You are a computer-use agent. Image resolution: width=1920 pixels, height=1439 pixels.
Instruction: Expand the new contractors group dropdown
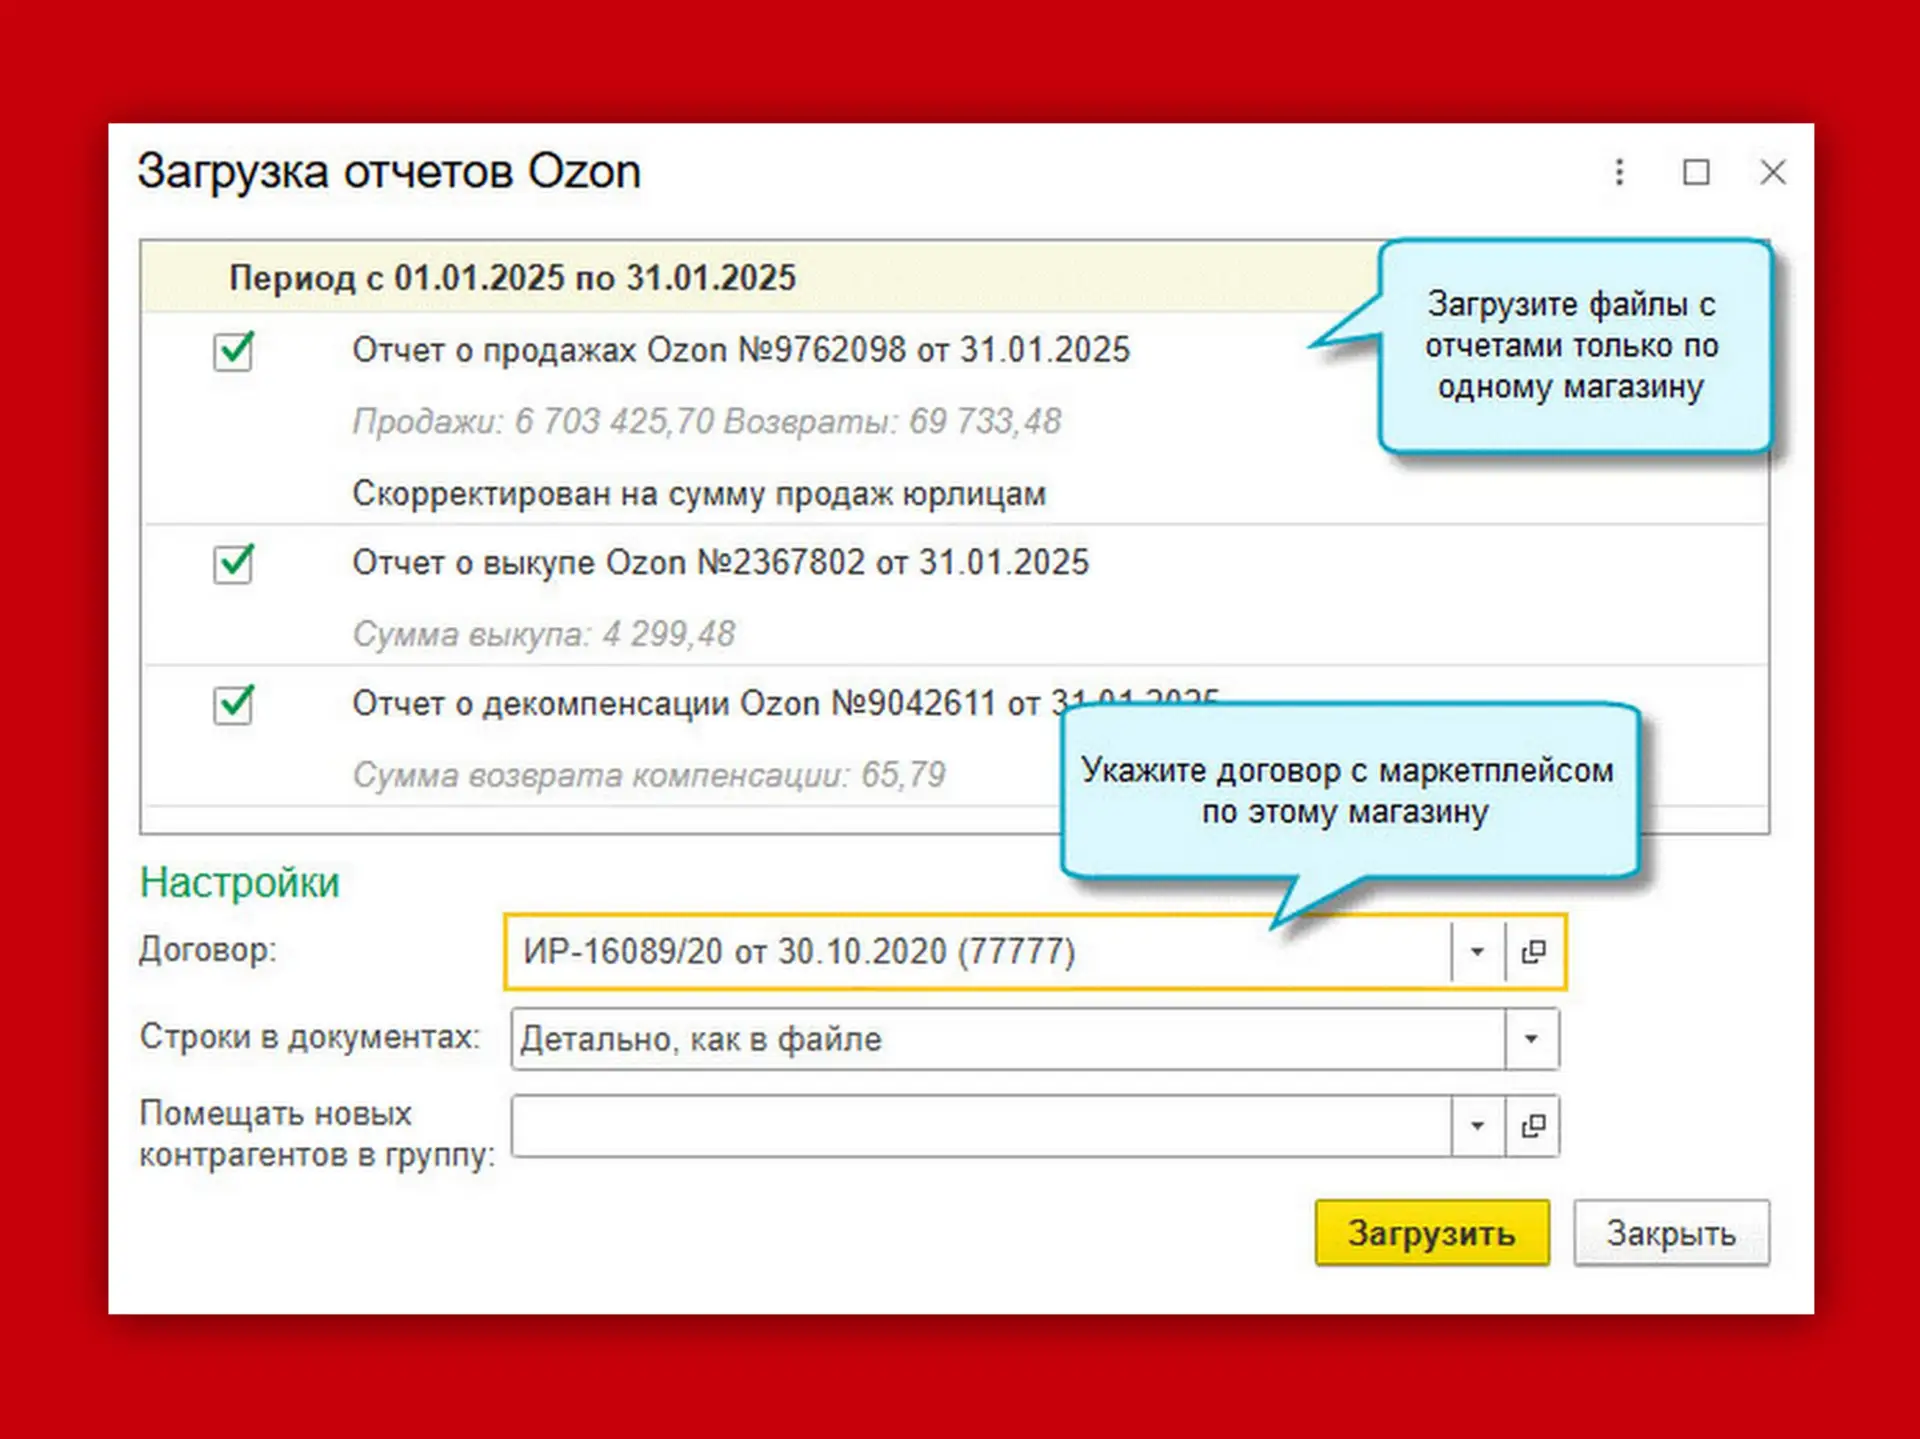(1477, 1126)
